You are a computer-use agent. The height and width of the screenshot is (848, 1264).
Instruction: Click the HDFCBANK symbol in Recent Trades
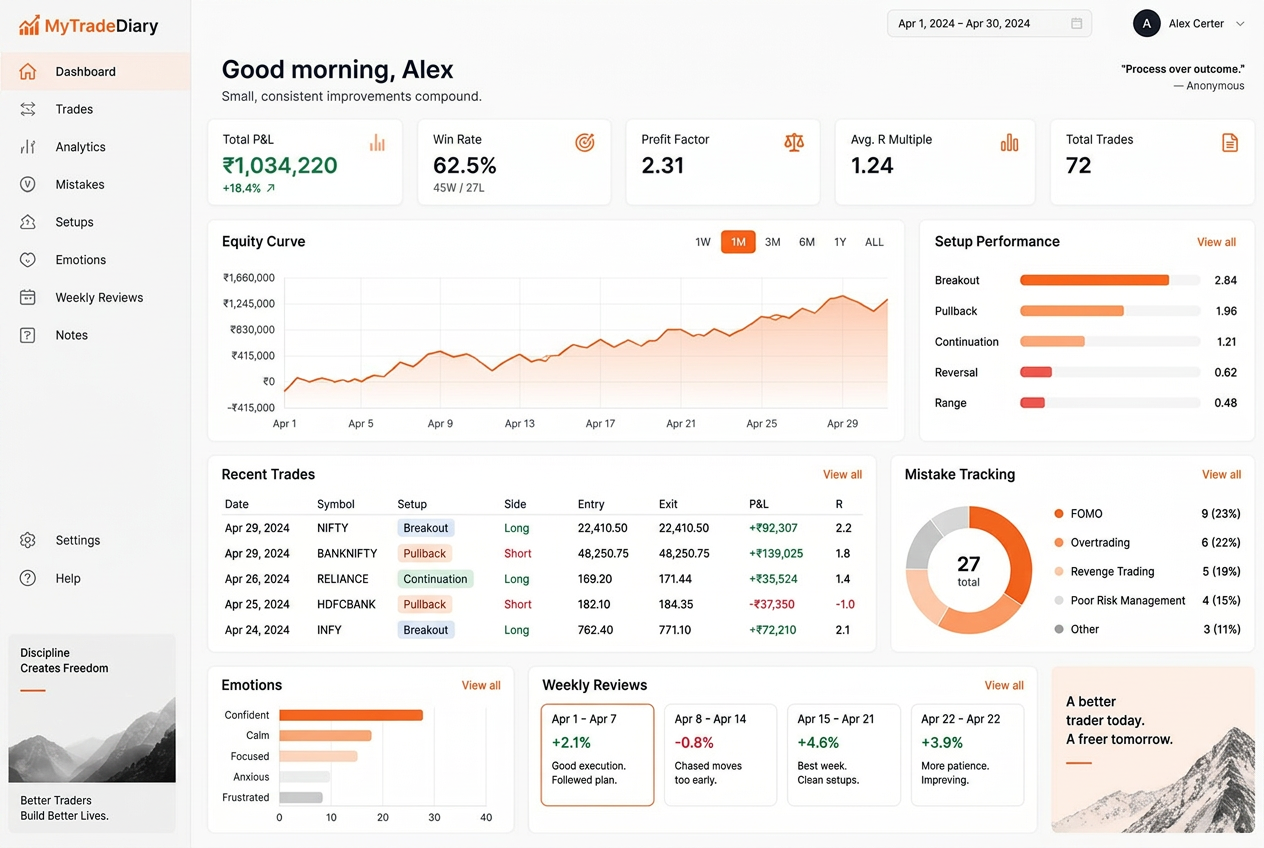pyautogui.click(x=345, y=604)
